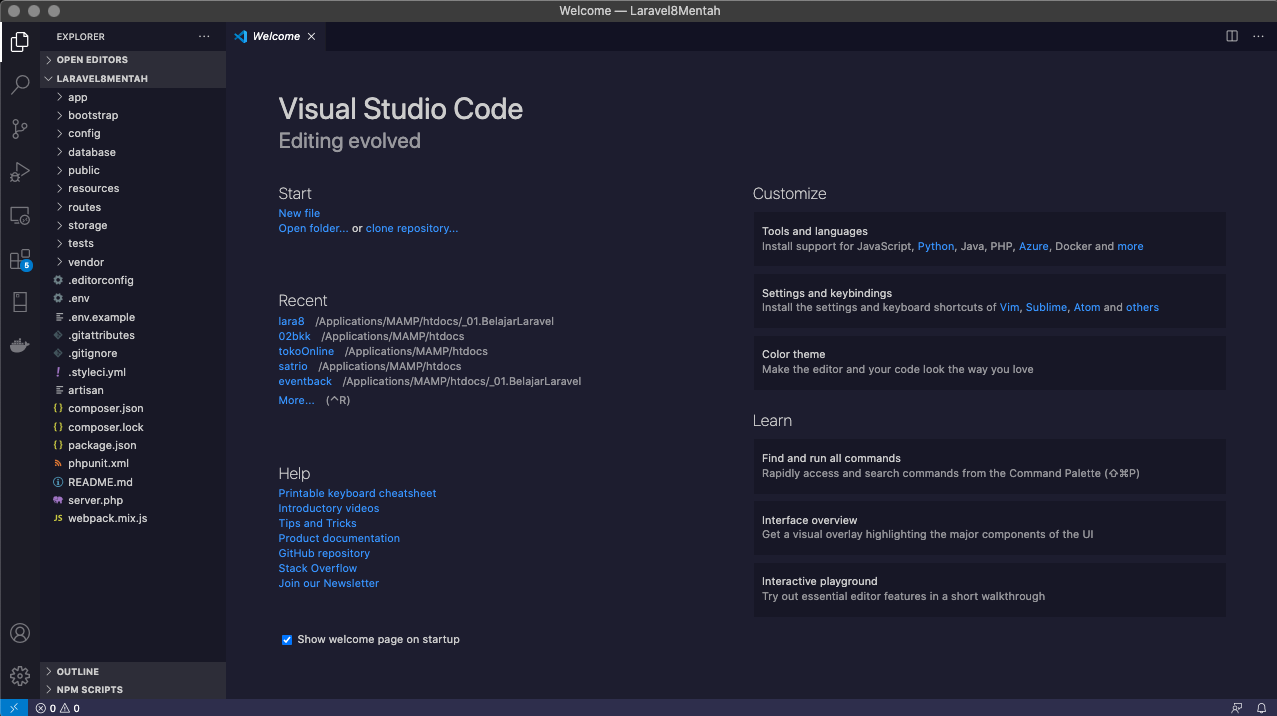Click the New file link

coord(299,213)
